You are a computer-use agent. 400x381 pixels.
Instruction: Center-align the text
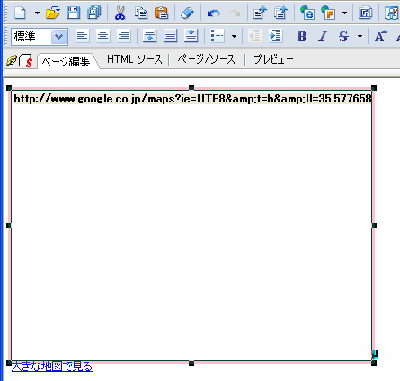pyautogui.click(x=103, y=36)
